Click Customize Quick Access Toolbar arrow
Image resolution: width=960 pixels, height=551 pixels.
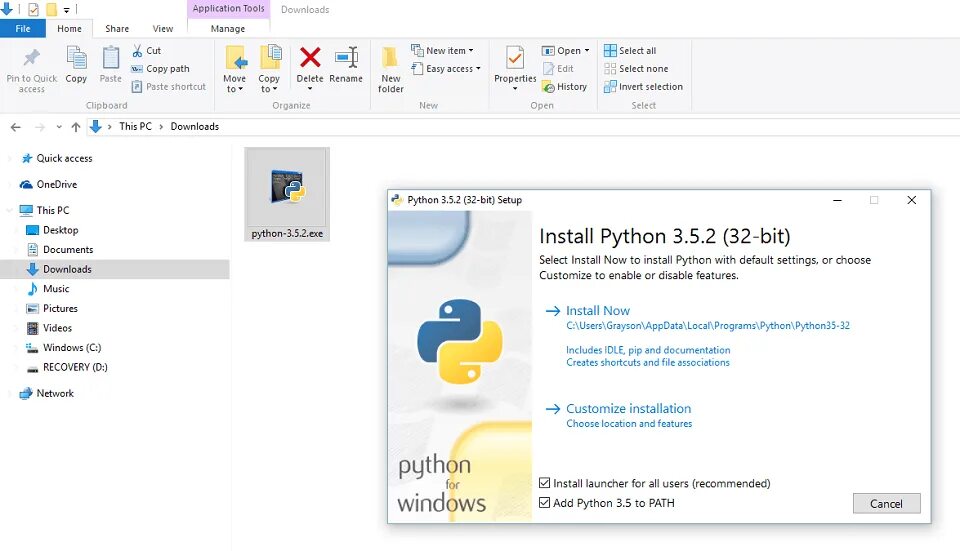coord(66,10)
